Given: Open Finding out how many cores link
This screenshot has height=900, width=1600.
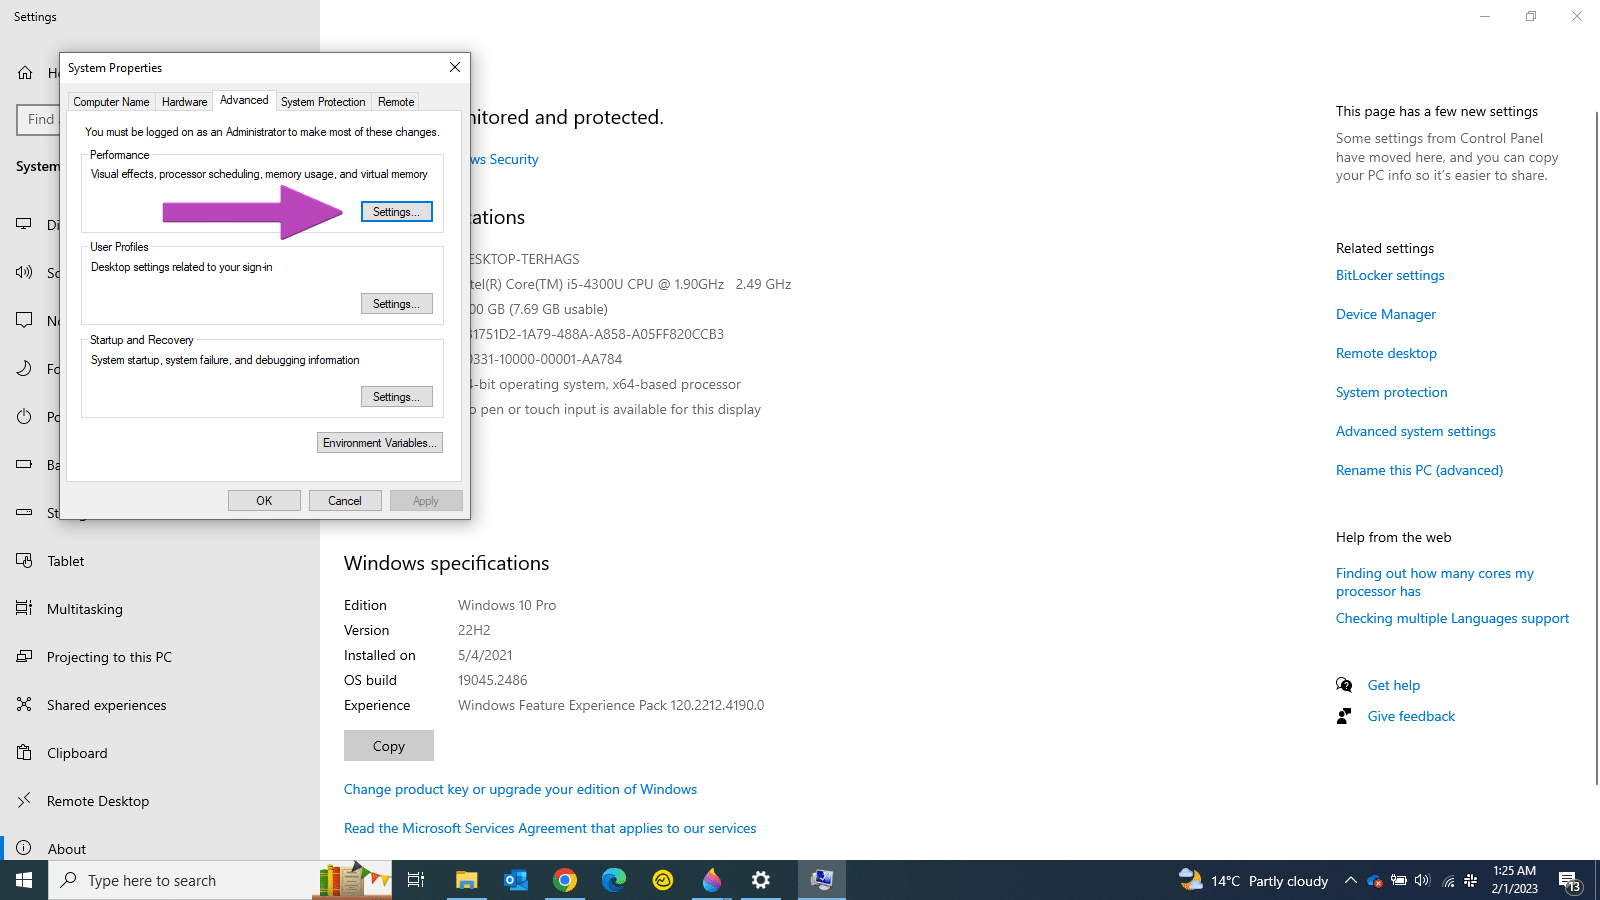Looking at the screenshot, I should click(x=1434, y=582).
